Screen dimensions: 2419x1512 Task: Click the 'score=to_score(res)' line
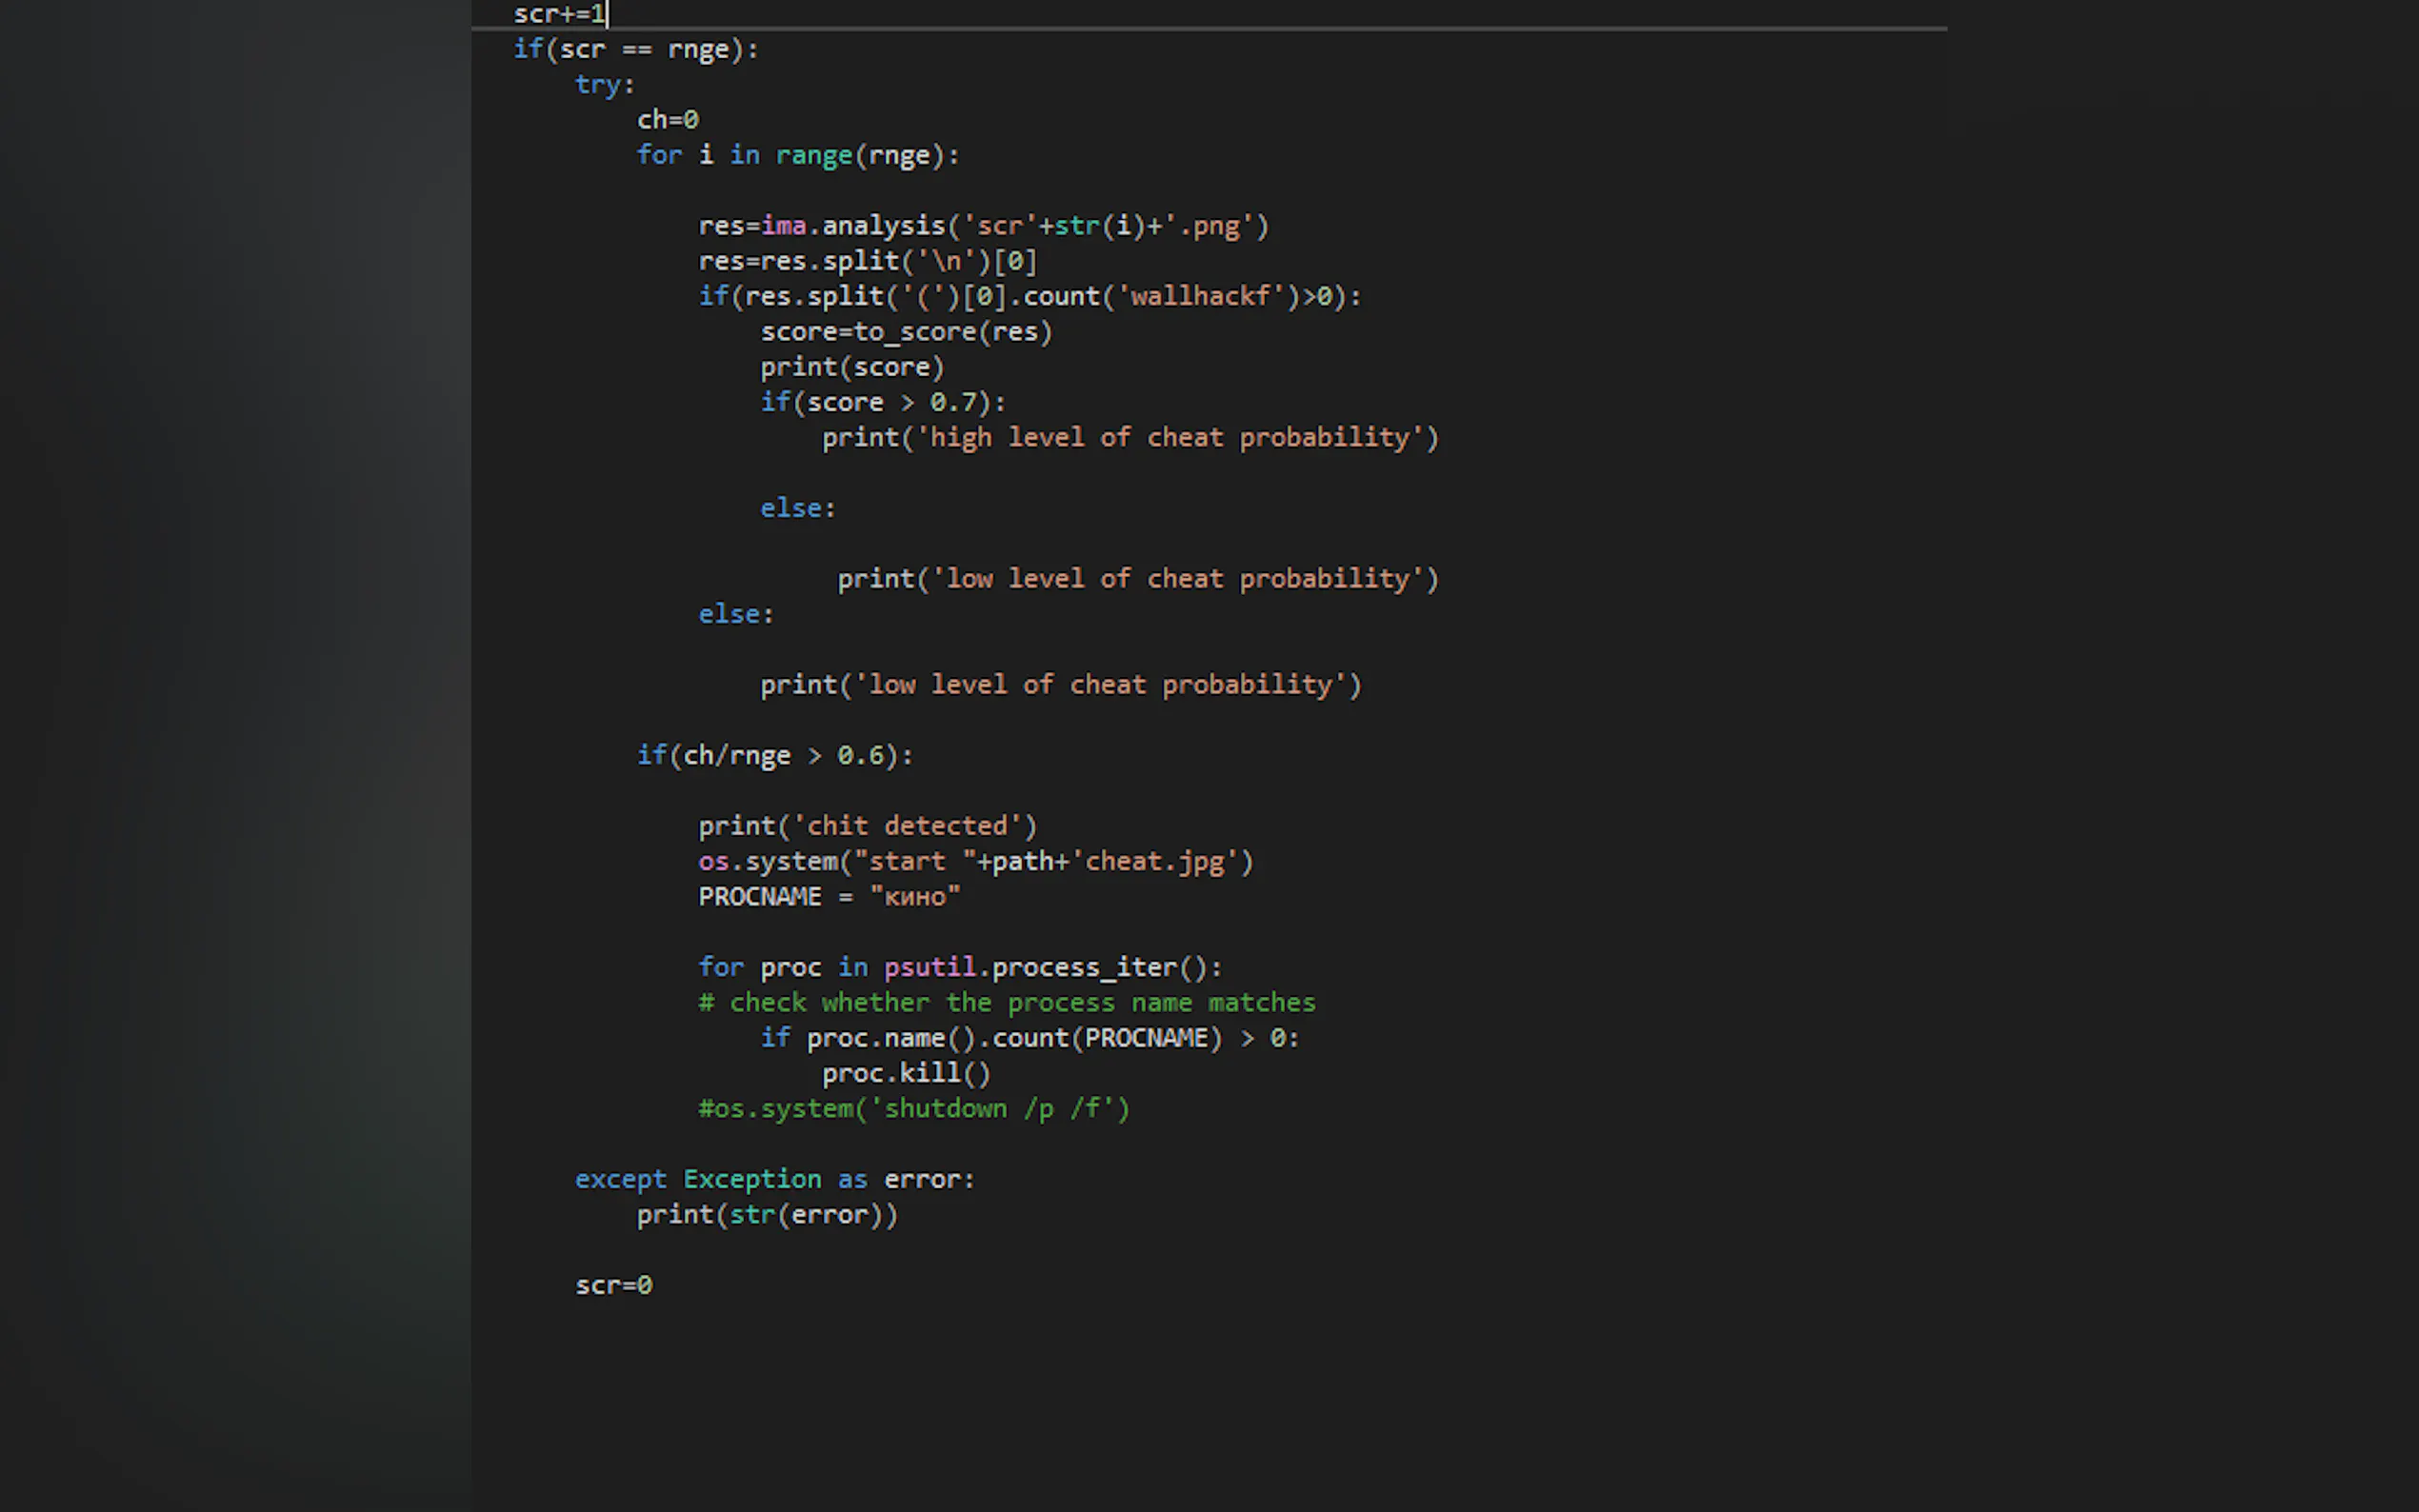click(906, 332)
